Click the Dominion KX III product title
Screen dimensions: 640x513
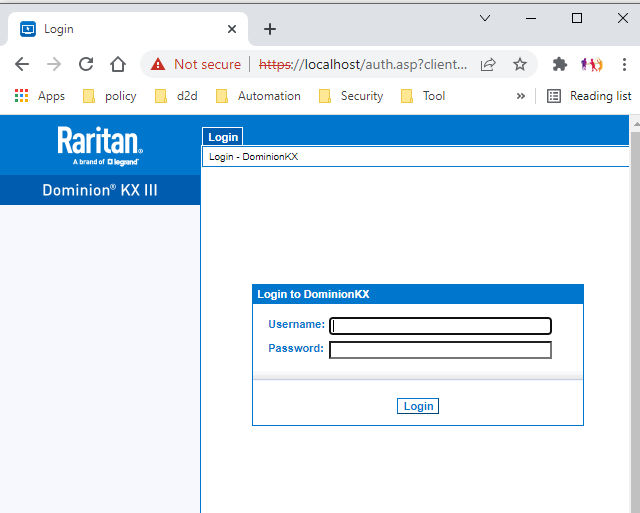[100, 190]
